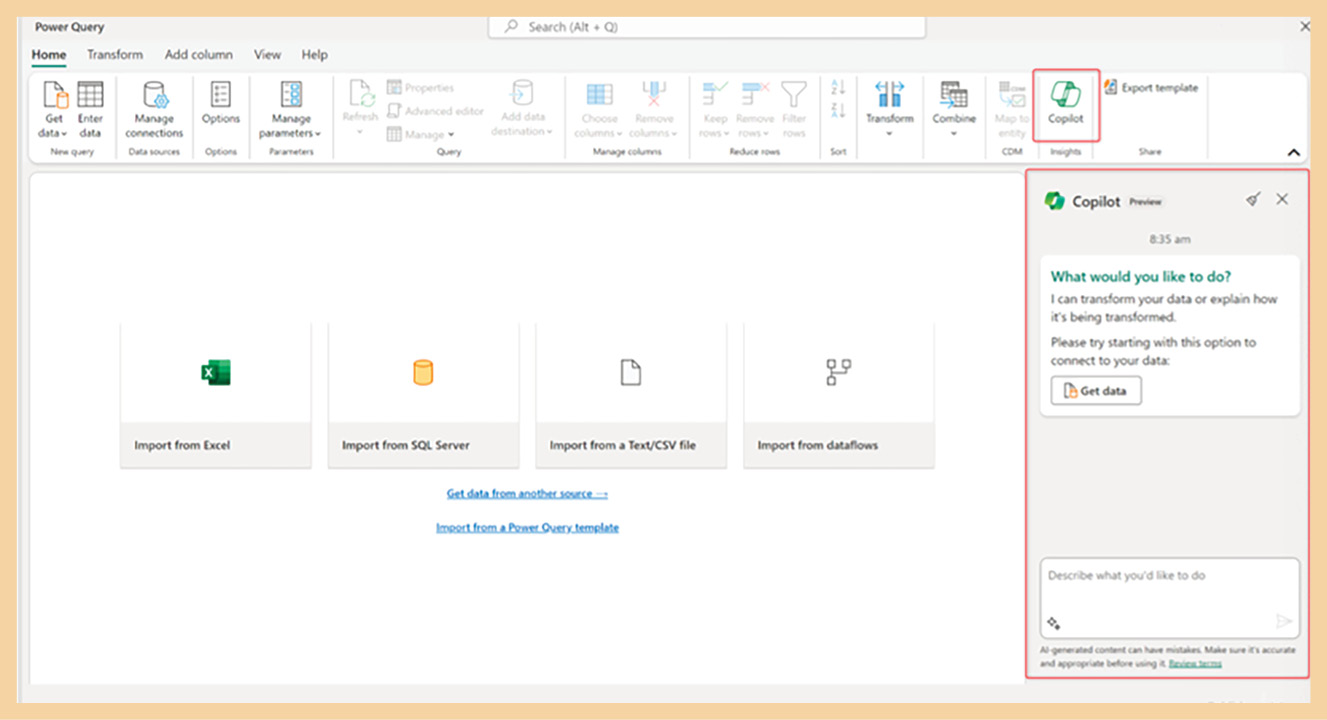
Task: Select Import from SQL Server tile
Action: point(423,395)
